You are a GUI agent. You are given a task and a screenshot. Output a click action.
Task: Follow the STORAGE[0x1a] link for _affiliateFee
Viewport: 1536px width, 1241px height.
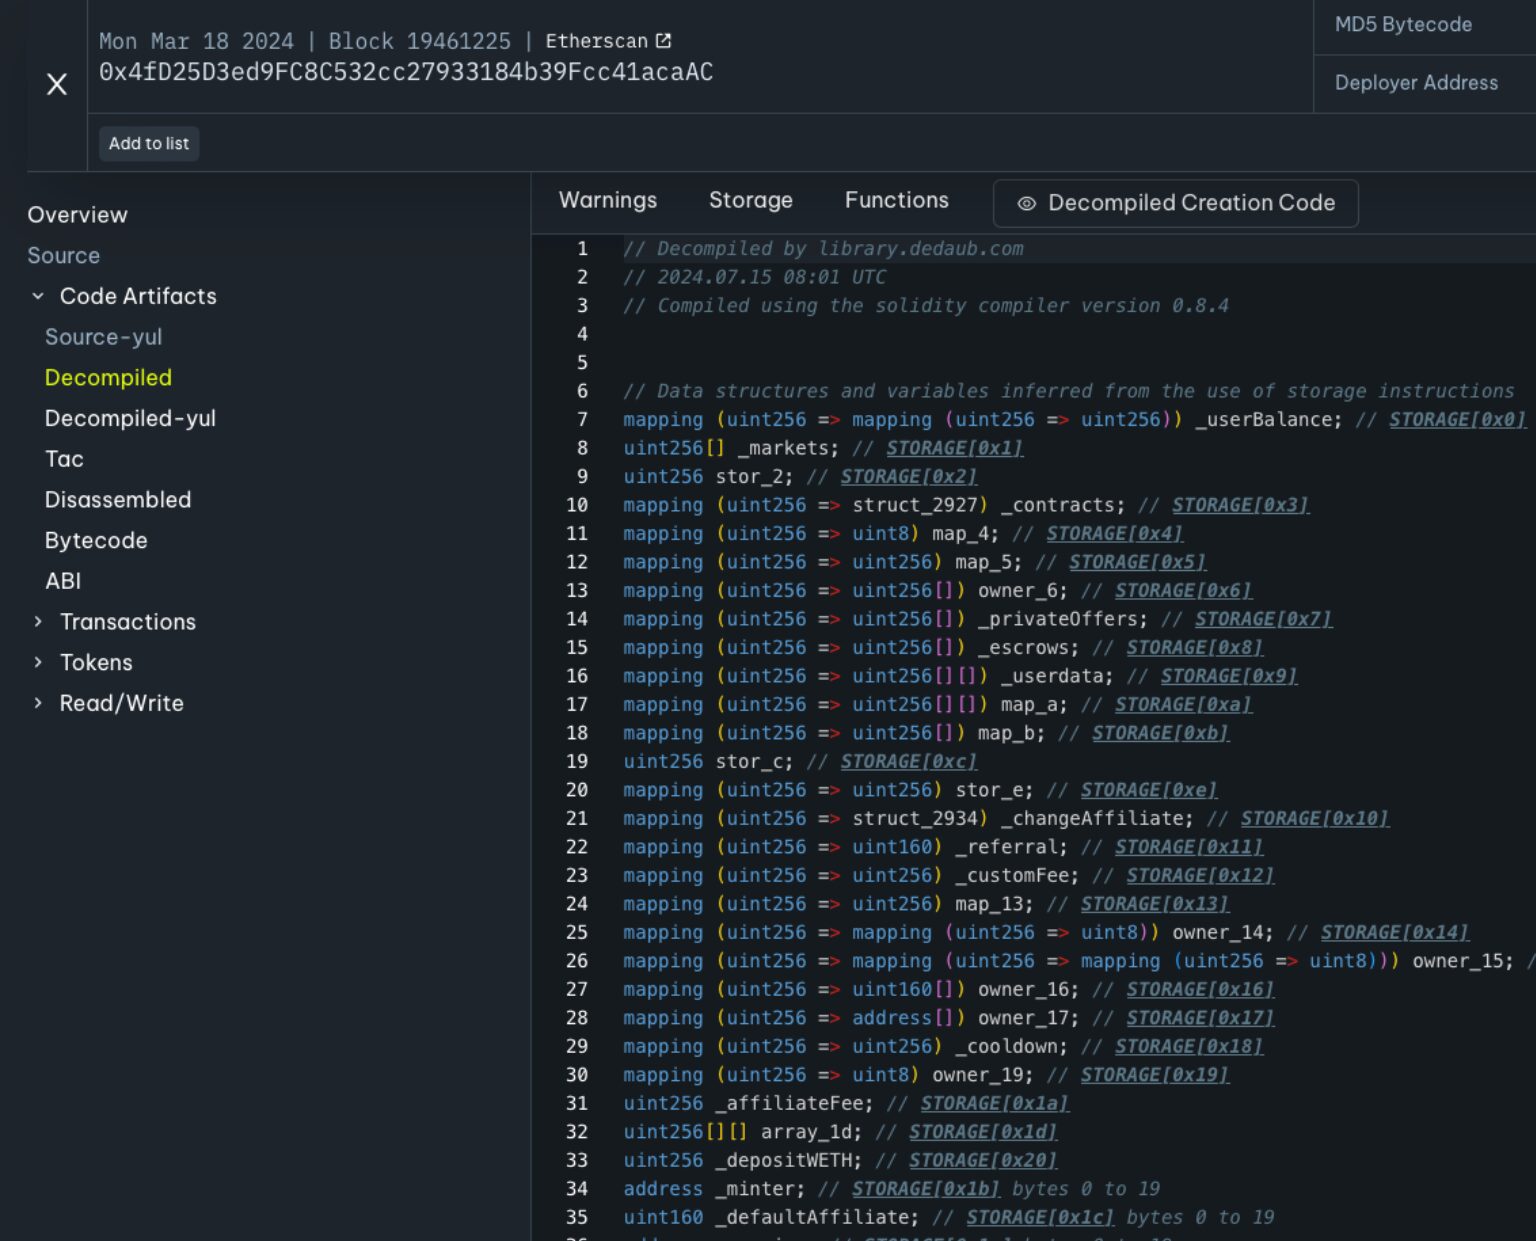click(994, 1103)
